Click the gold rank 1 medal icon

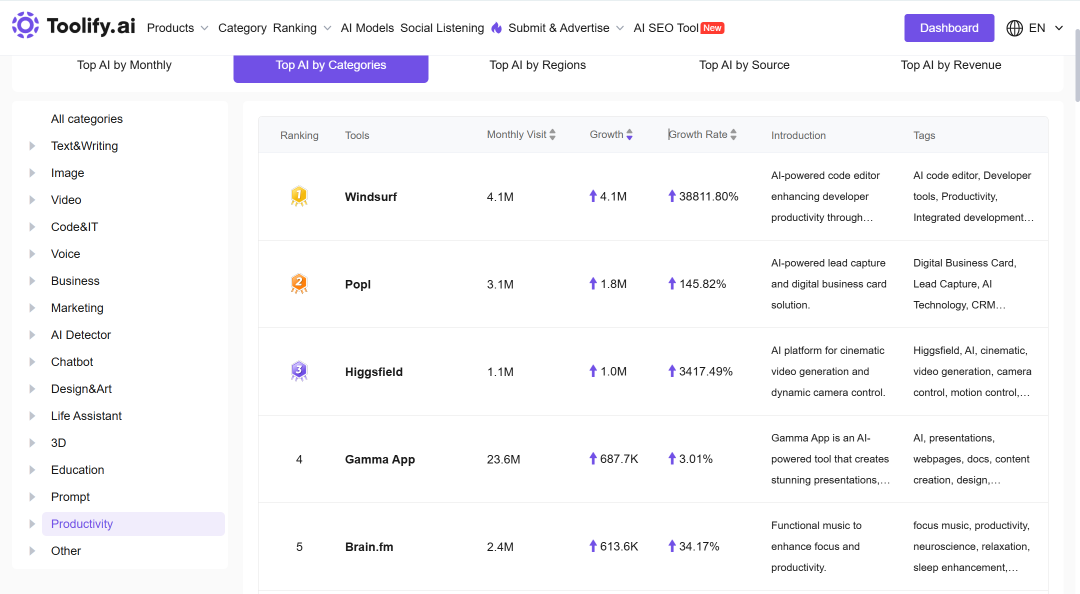tap(299, 196)
